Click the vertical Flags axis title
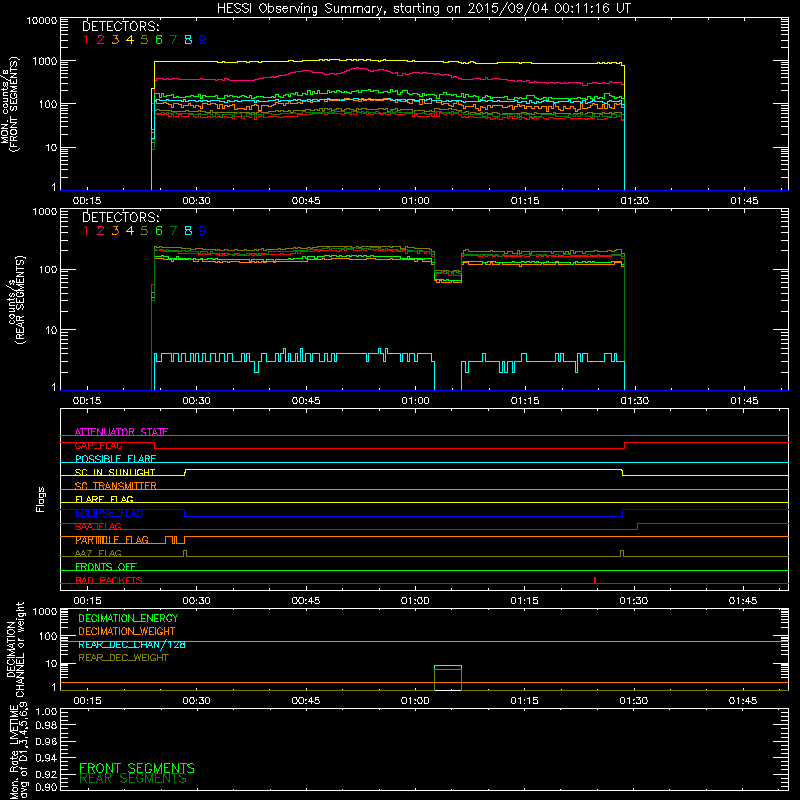Viewport: 800px width, 800px height. tap(41, 499)
